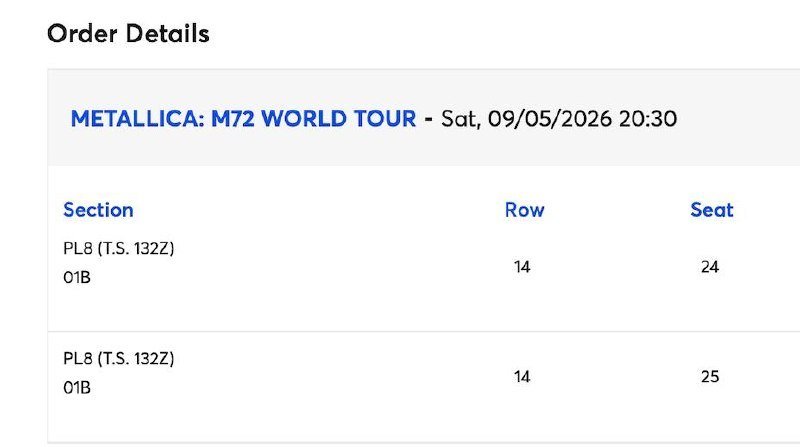Click row value 14 of the seat 24 ticket
The image size is (800, 447).
tap(521, 267)
